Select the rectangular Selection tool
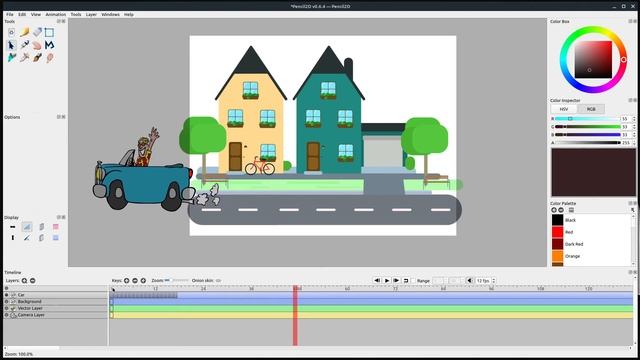Image resolution: width=640 pixels, height=360 pixels. click(x=49, y=32)
